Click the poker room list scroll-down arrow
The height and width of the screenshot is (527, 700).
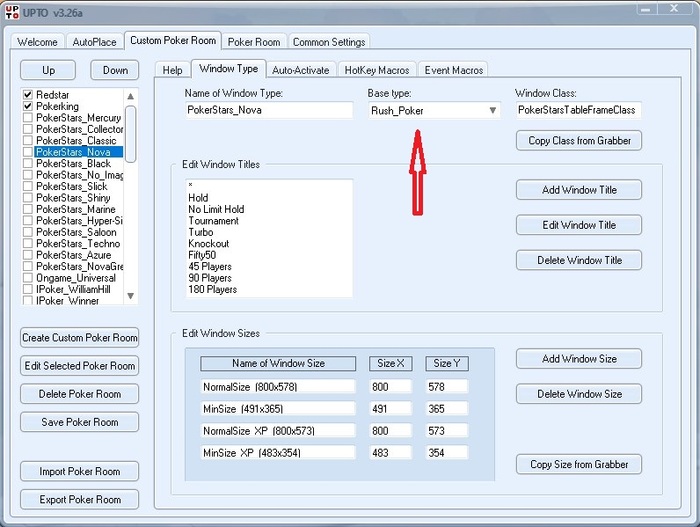(x=130, y=296)
